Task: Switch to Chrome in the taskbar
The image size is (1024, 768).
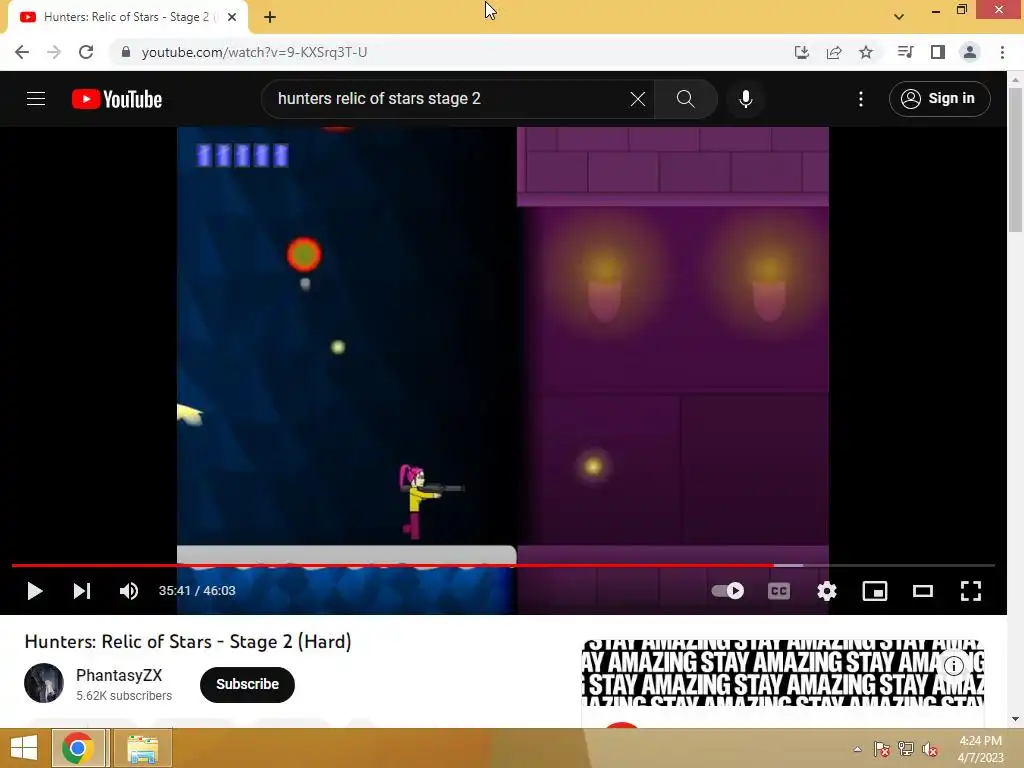Action: 78,748
